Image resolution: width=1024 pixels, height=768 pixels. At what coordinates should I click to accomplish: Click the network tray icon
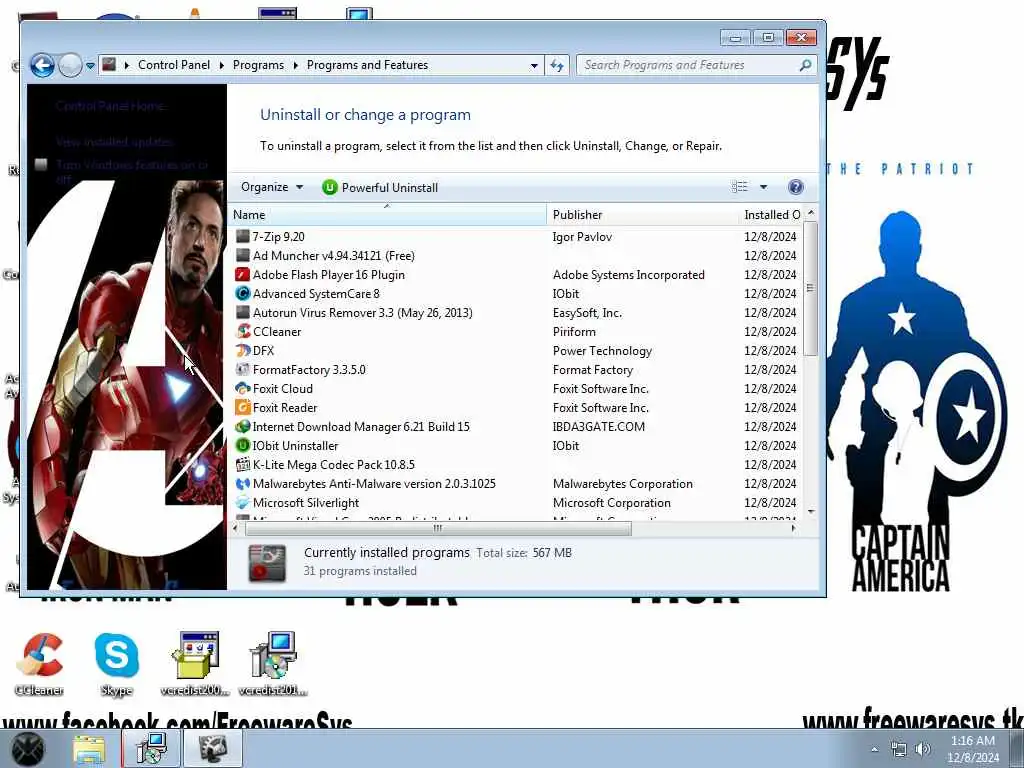coord(899,749)
